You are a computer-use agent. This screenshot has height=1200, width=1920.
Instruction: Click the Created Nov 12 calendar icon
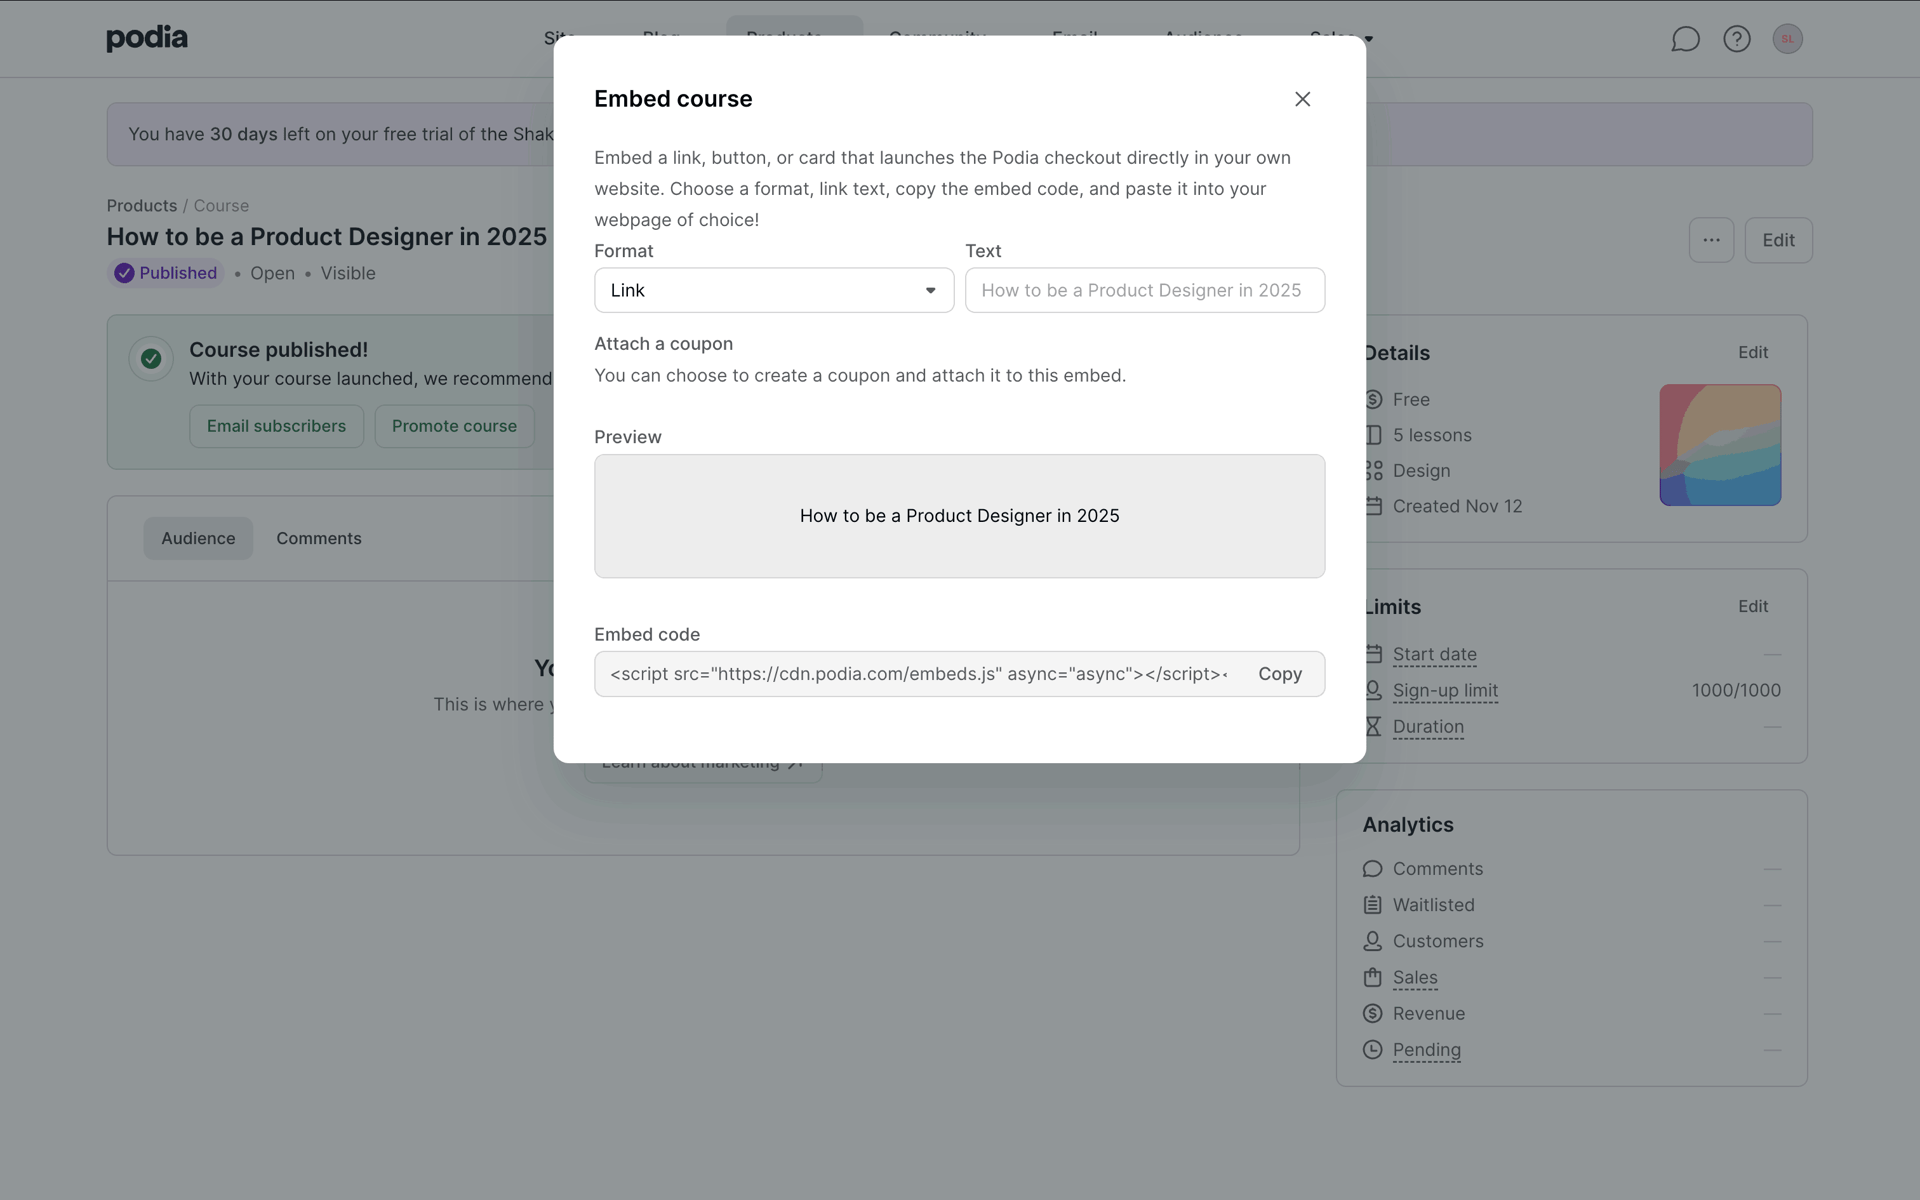pos(1373,506)
